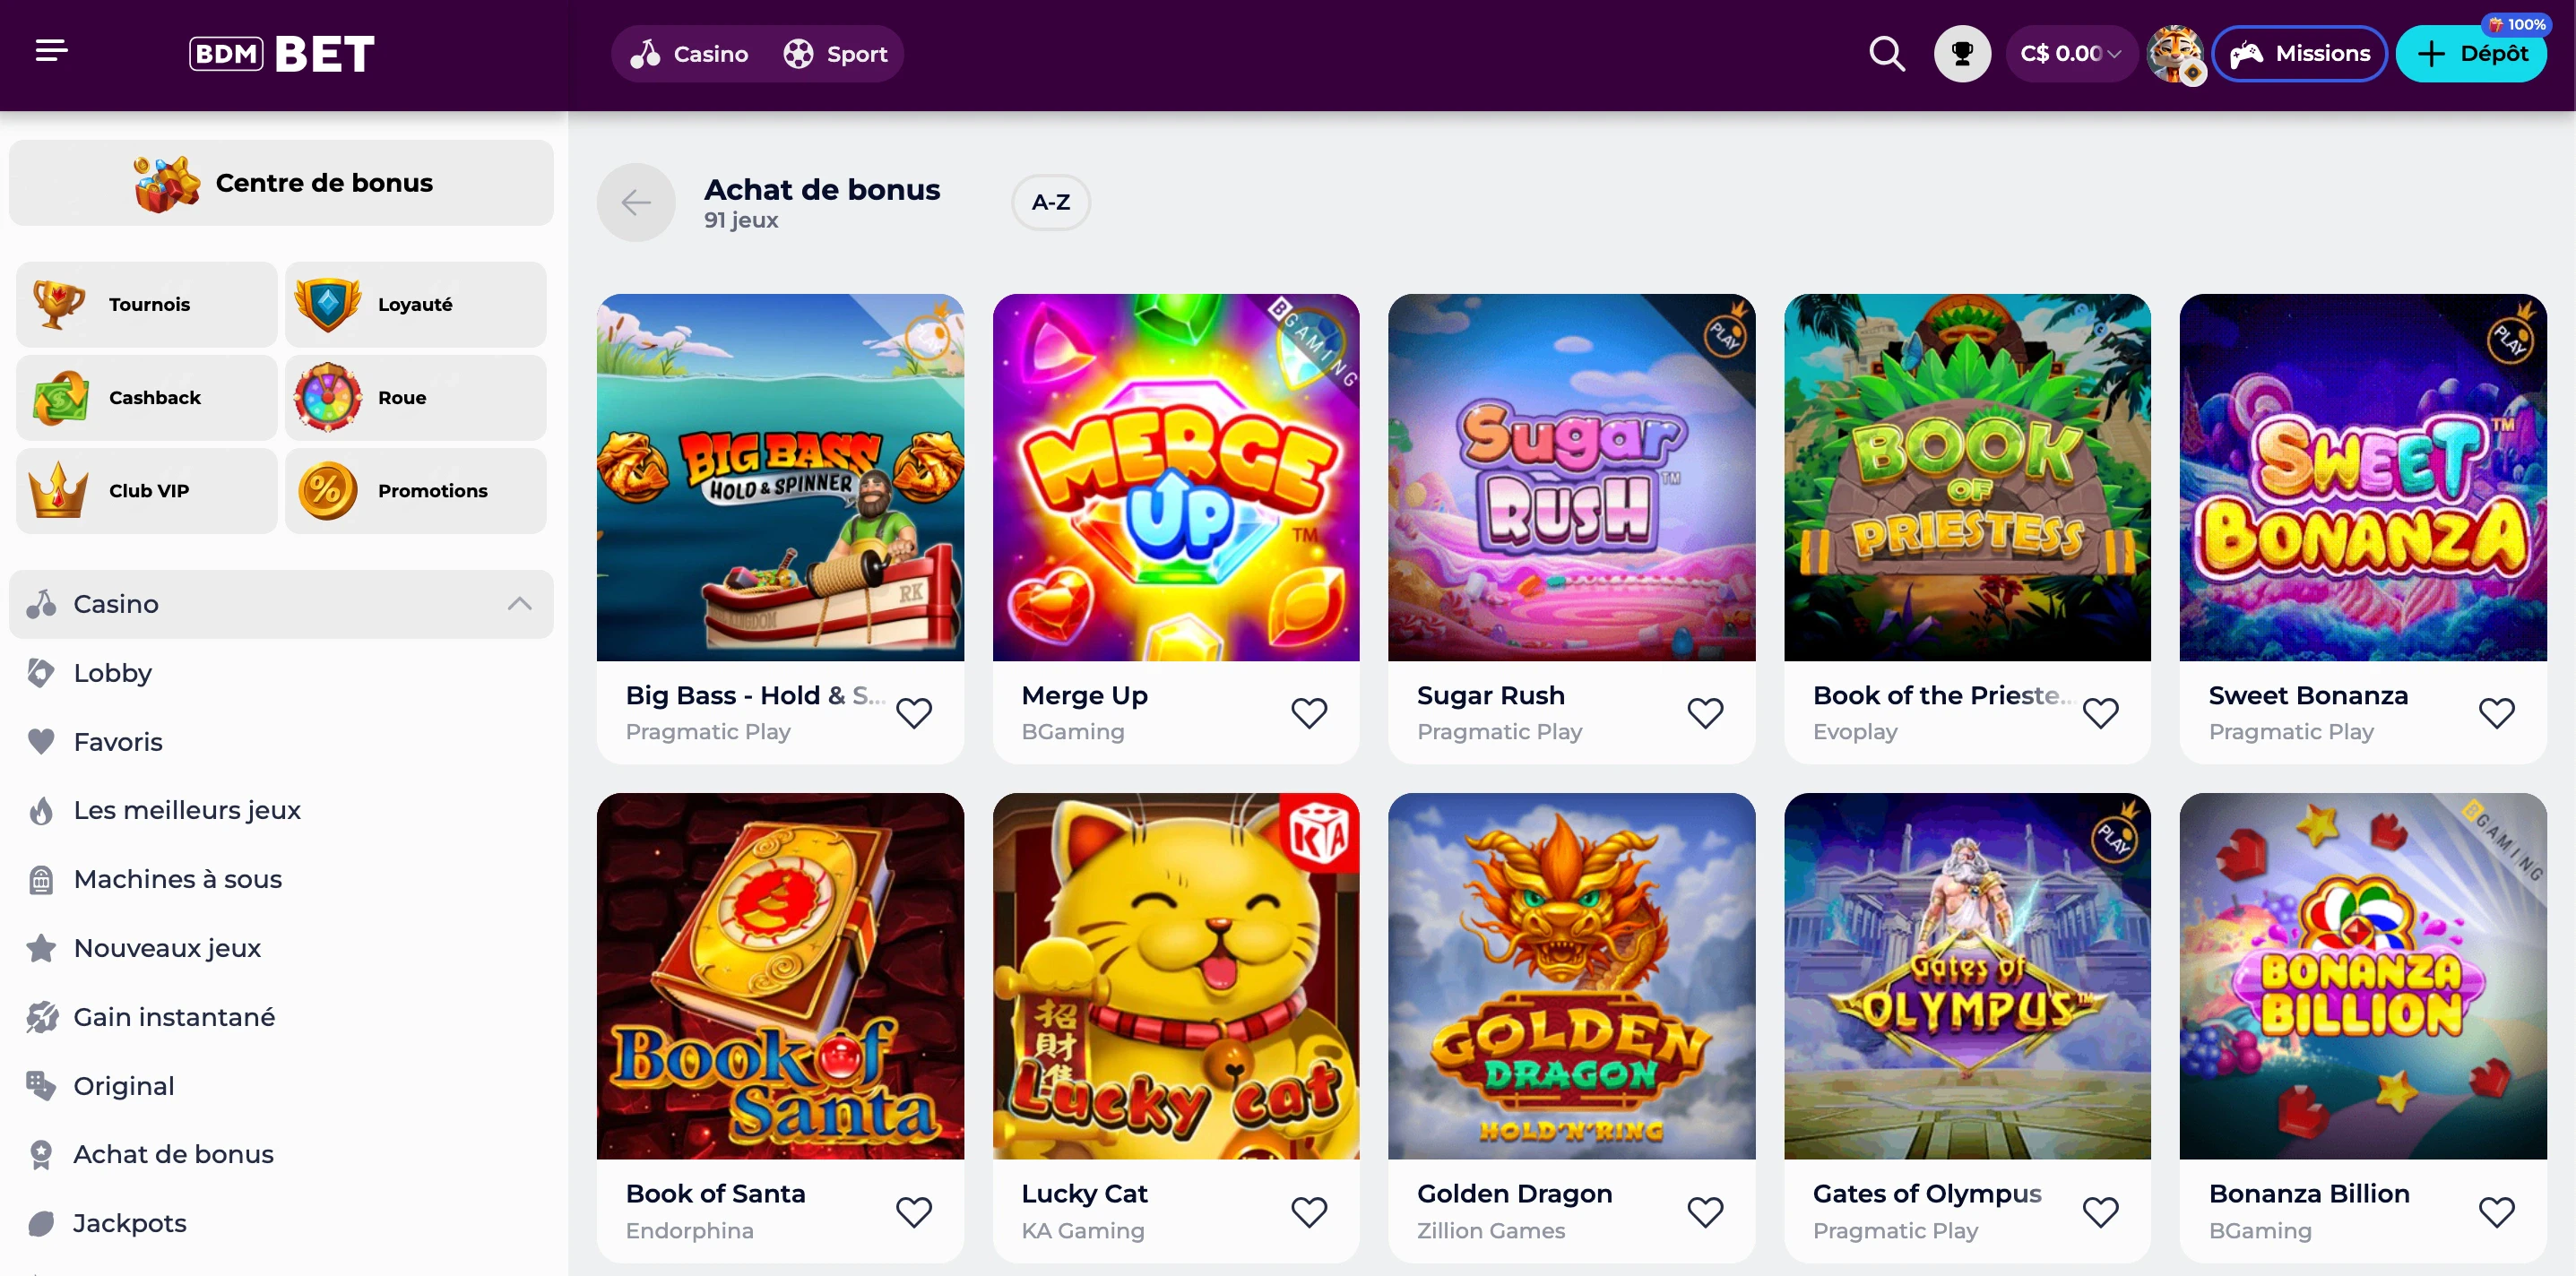Click the back arrow beside Achat de bonus
The width and height of the screenshot is (2576, 1276).
(636, 203)
